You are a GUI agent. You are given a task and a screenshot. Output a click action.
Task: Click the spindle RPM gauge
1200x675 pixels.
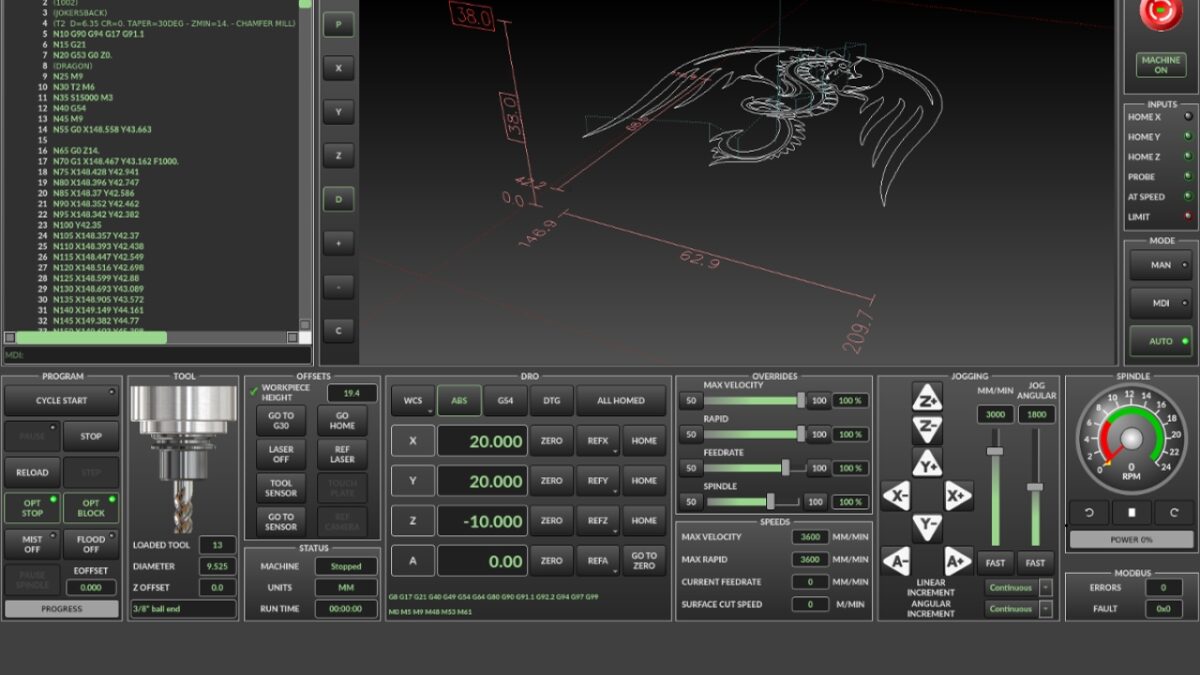coord(1131,439)
